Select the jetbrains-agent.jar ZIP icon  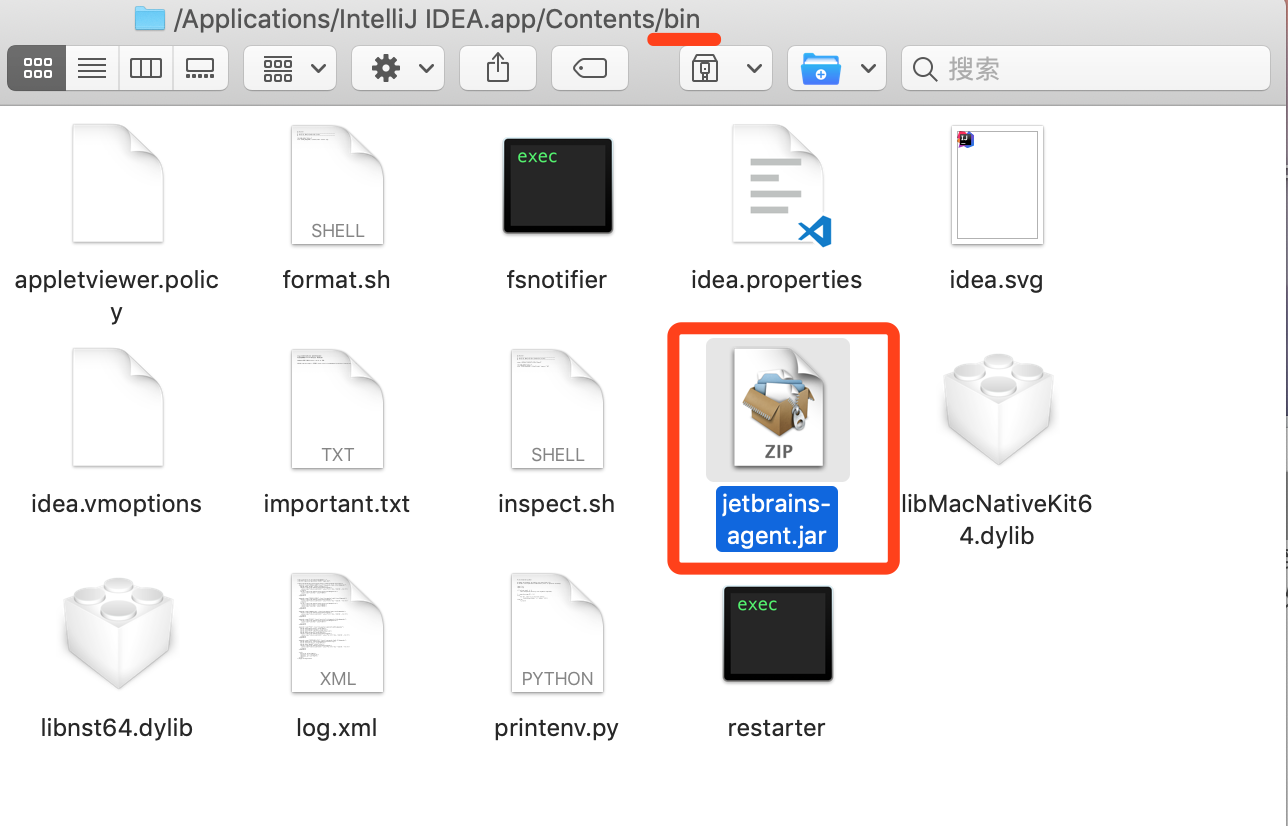[x=778, y=408]
